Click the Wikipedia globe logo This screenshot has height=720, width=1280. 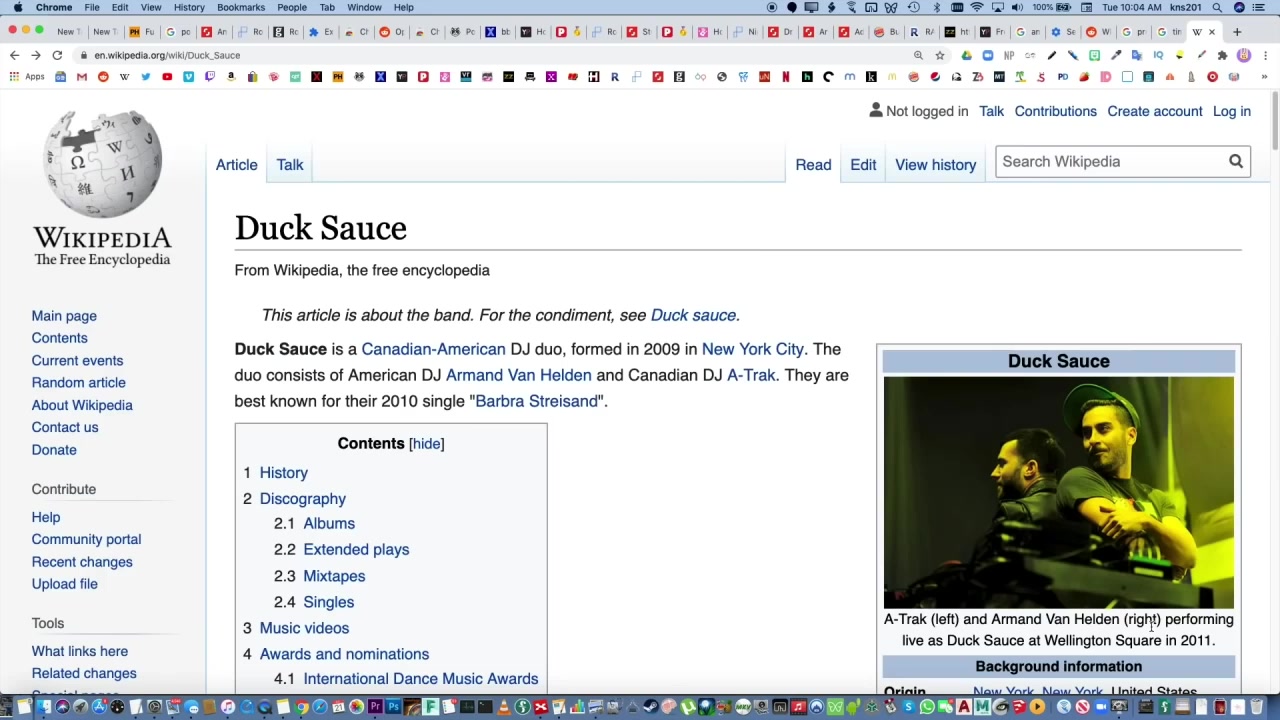(x=102, y=164)
